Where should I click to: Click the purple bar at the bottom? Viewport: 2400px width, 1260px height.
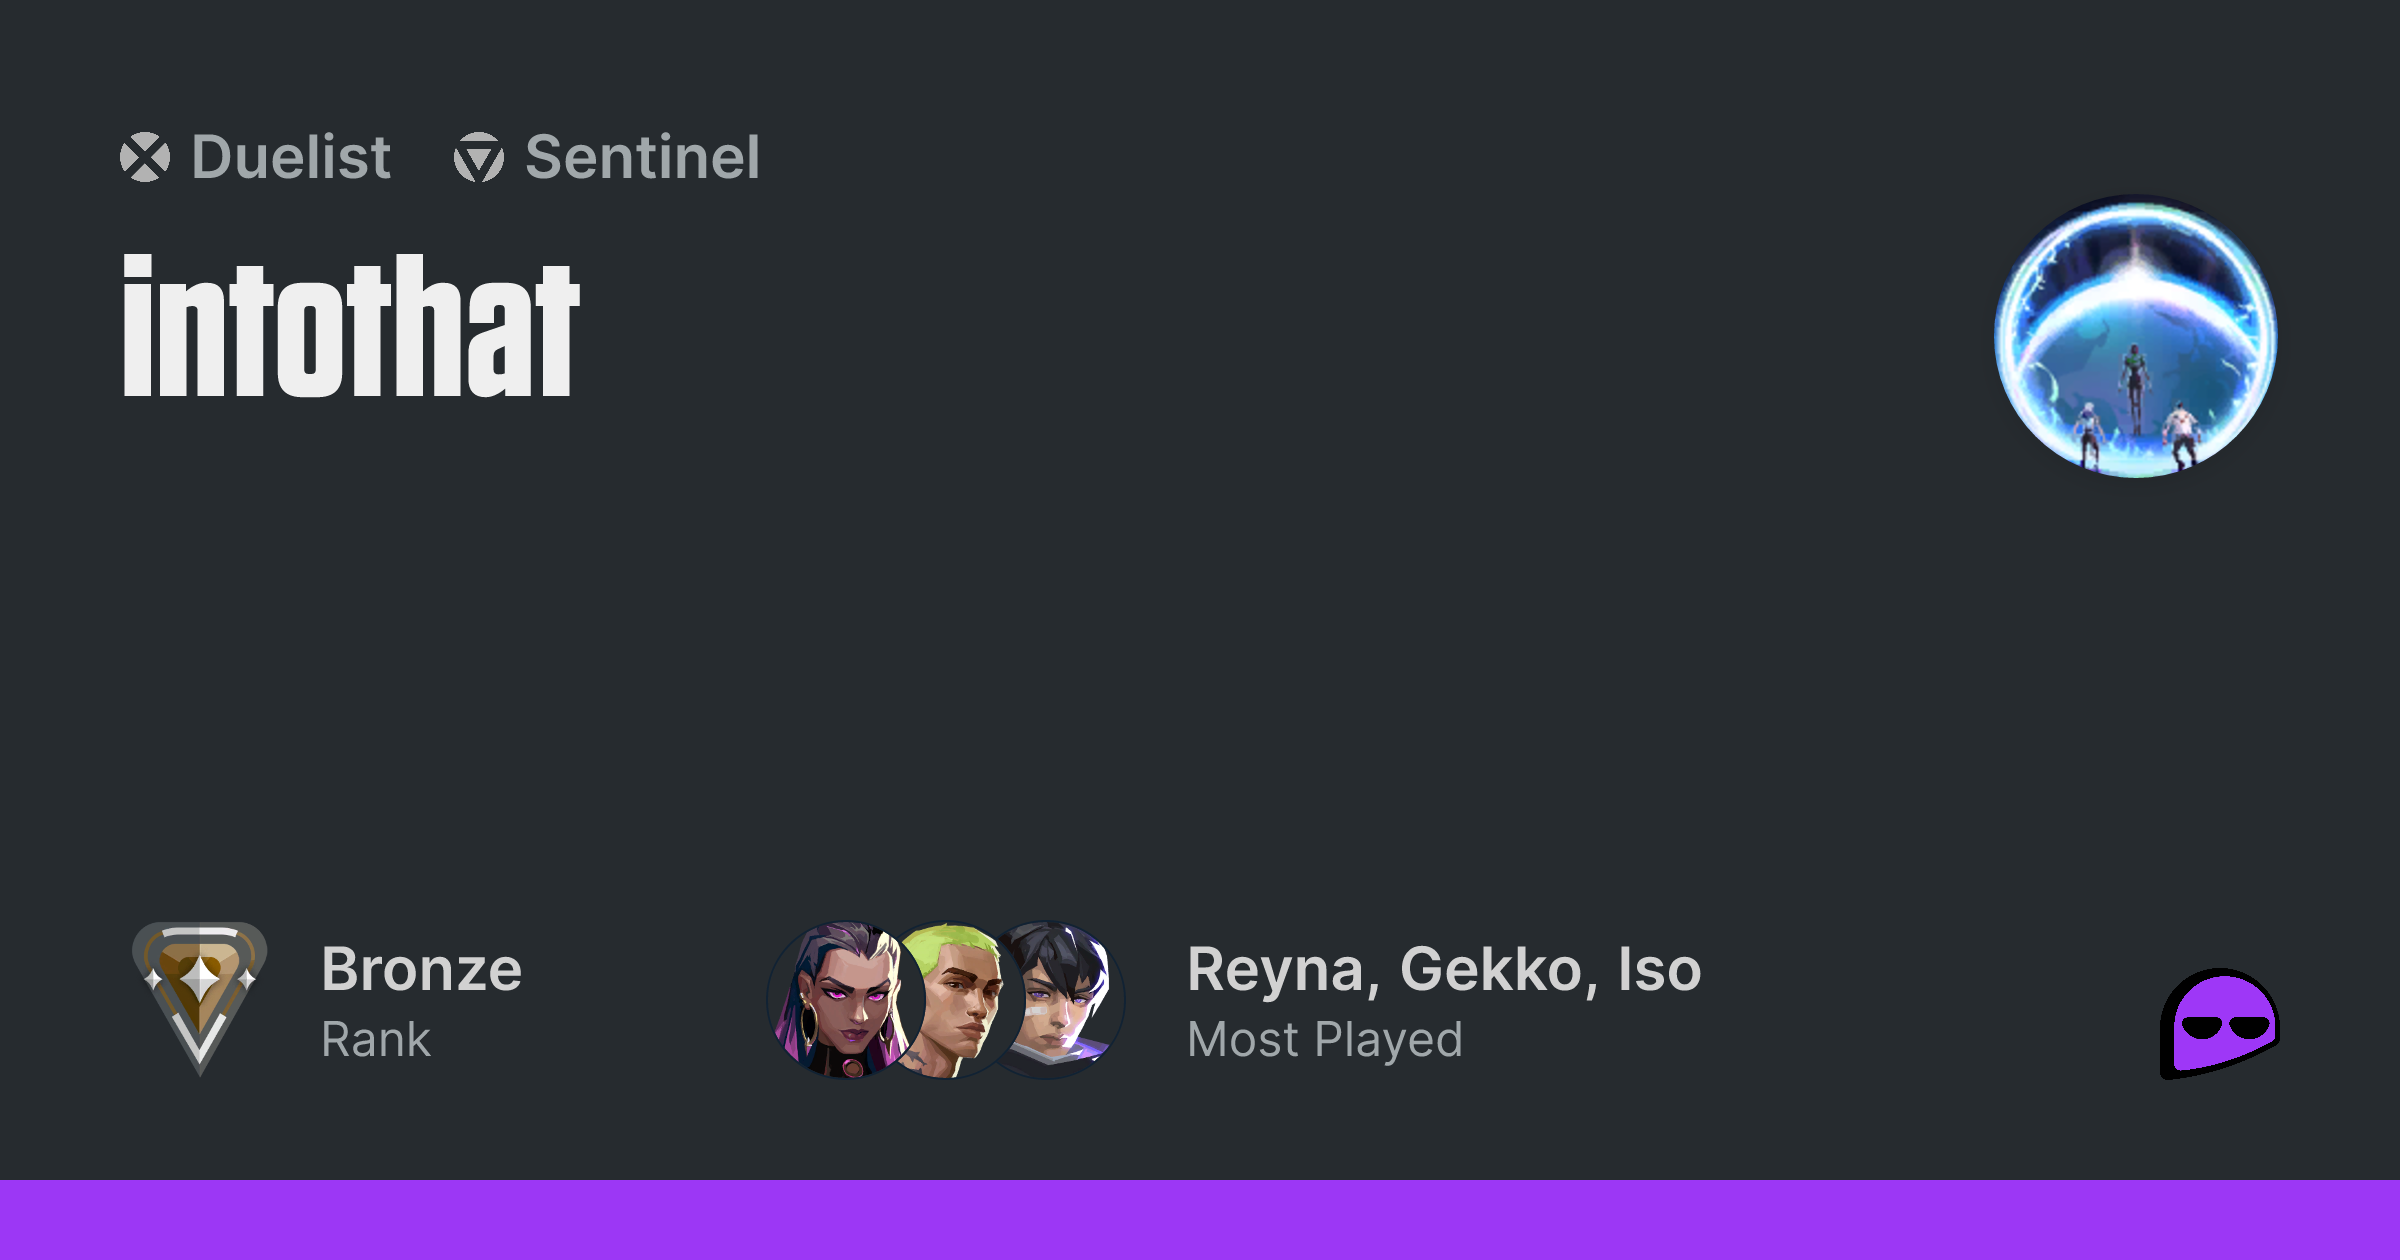tap(1200, 1220)
